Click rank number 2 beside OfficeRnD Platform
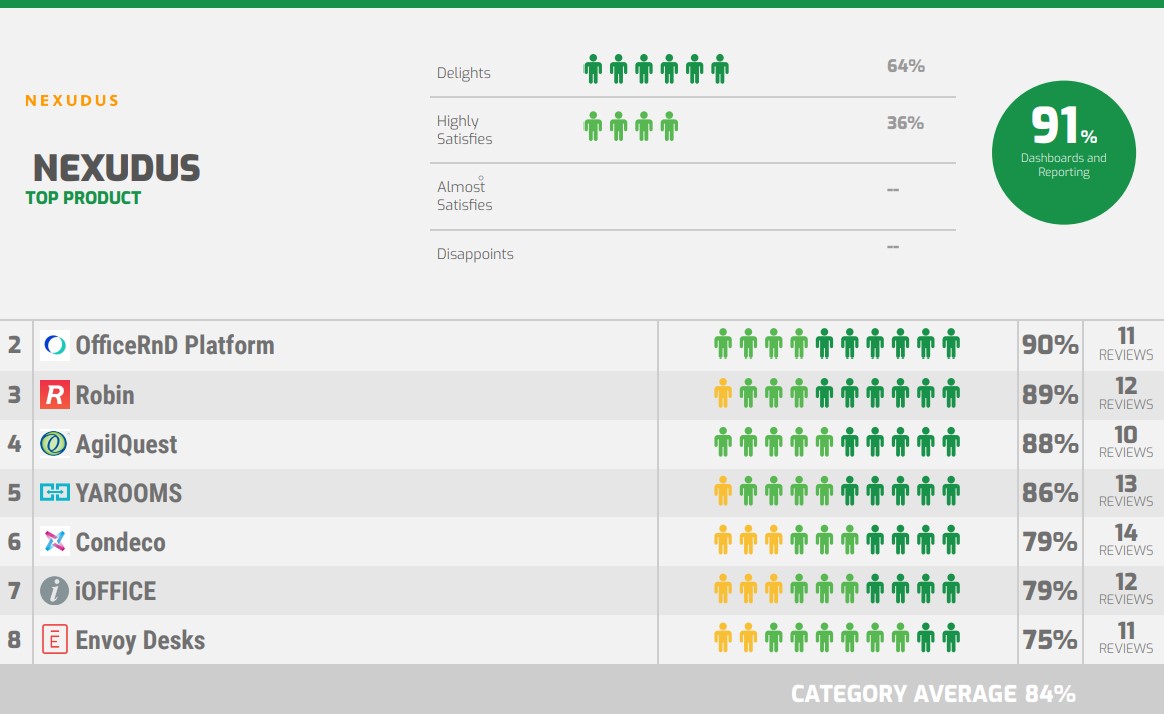This screenshot has height=714, width=1164. coord(15,345)
